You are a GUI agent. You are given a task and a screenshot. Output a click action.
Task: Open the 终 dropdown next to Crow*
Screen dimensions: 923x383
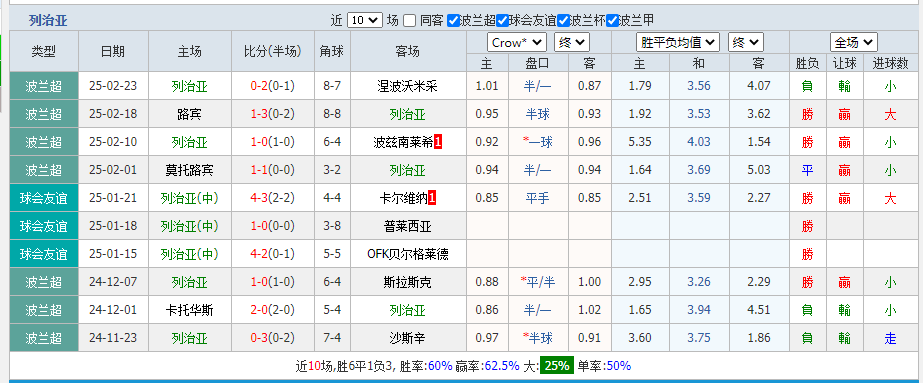(572, 42)
